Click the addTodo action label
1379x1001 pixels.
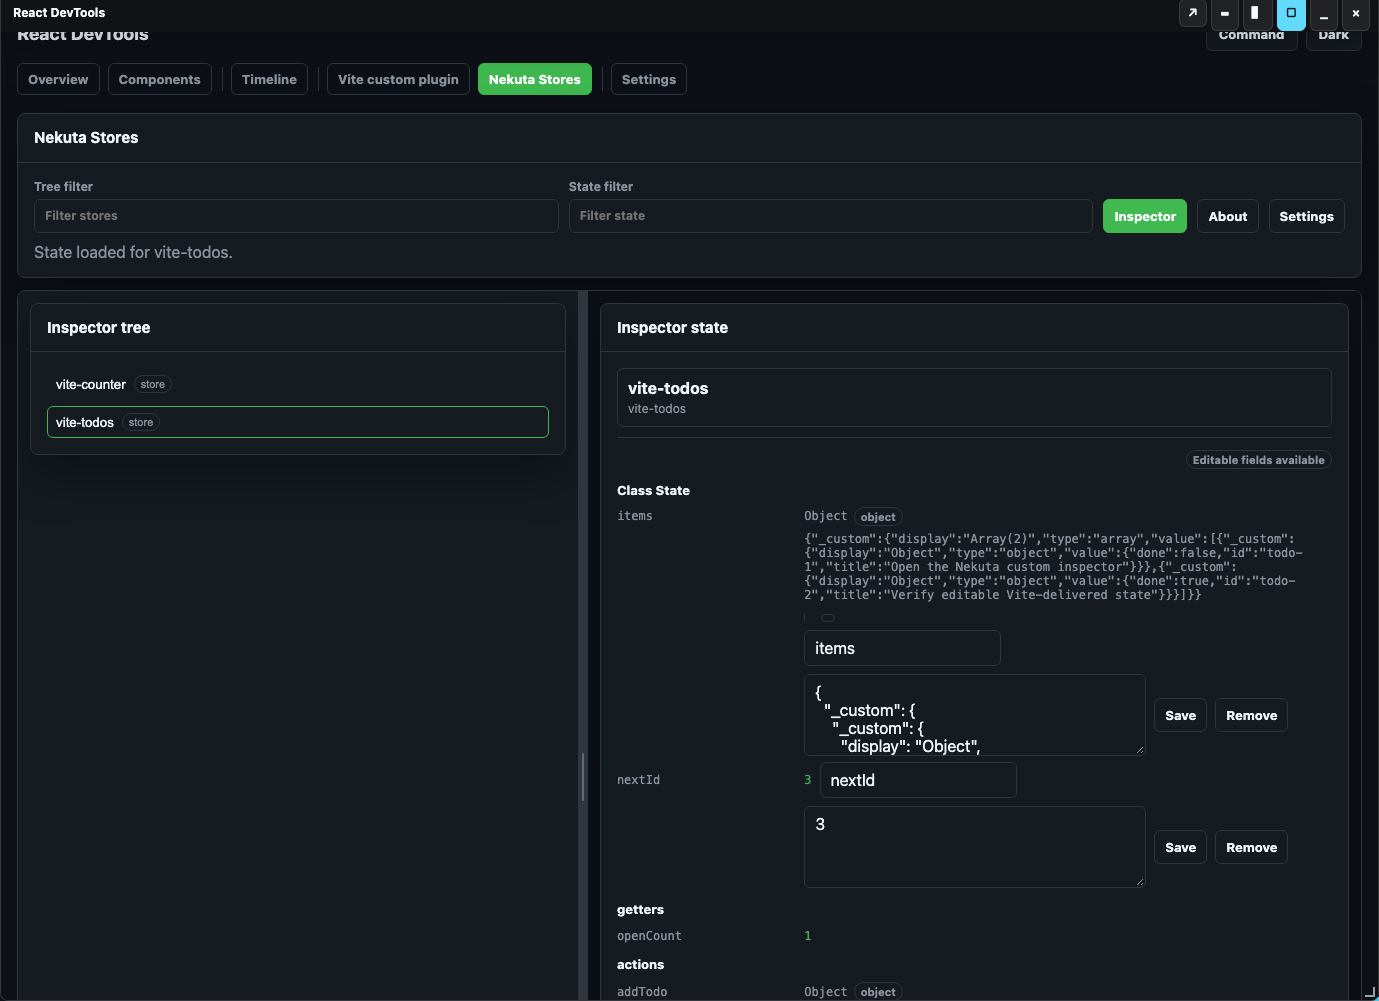tap(642, 992)
